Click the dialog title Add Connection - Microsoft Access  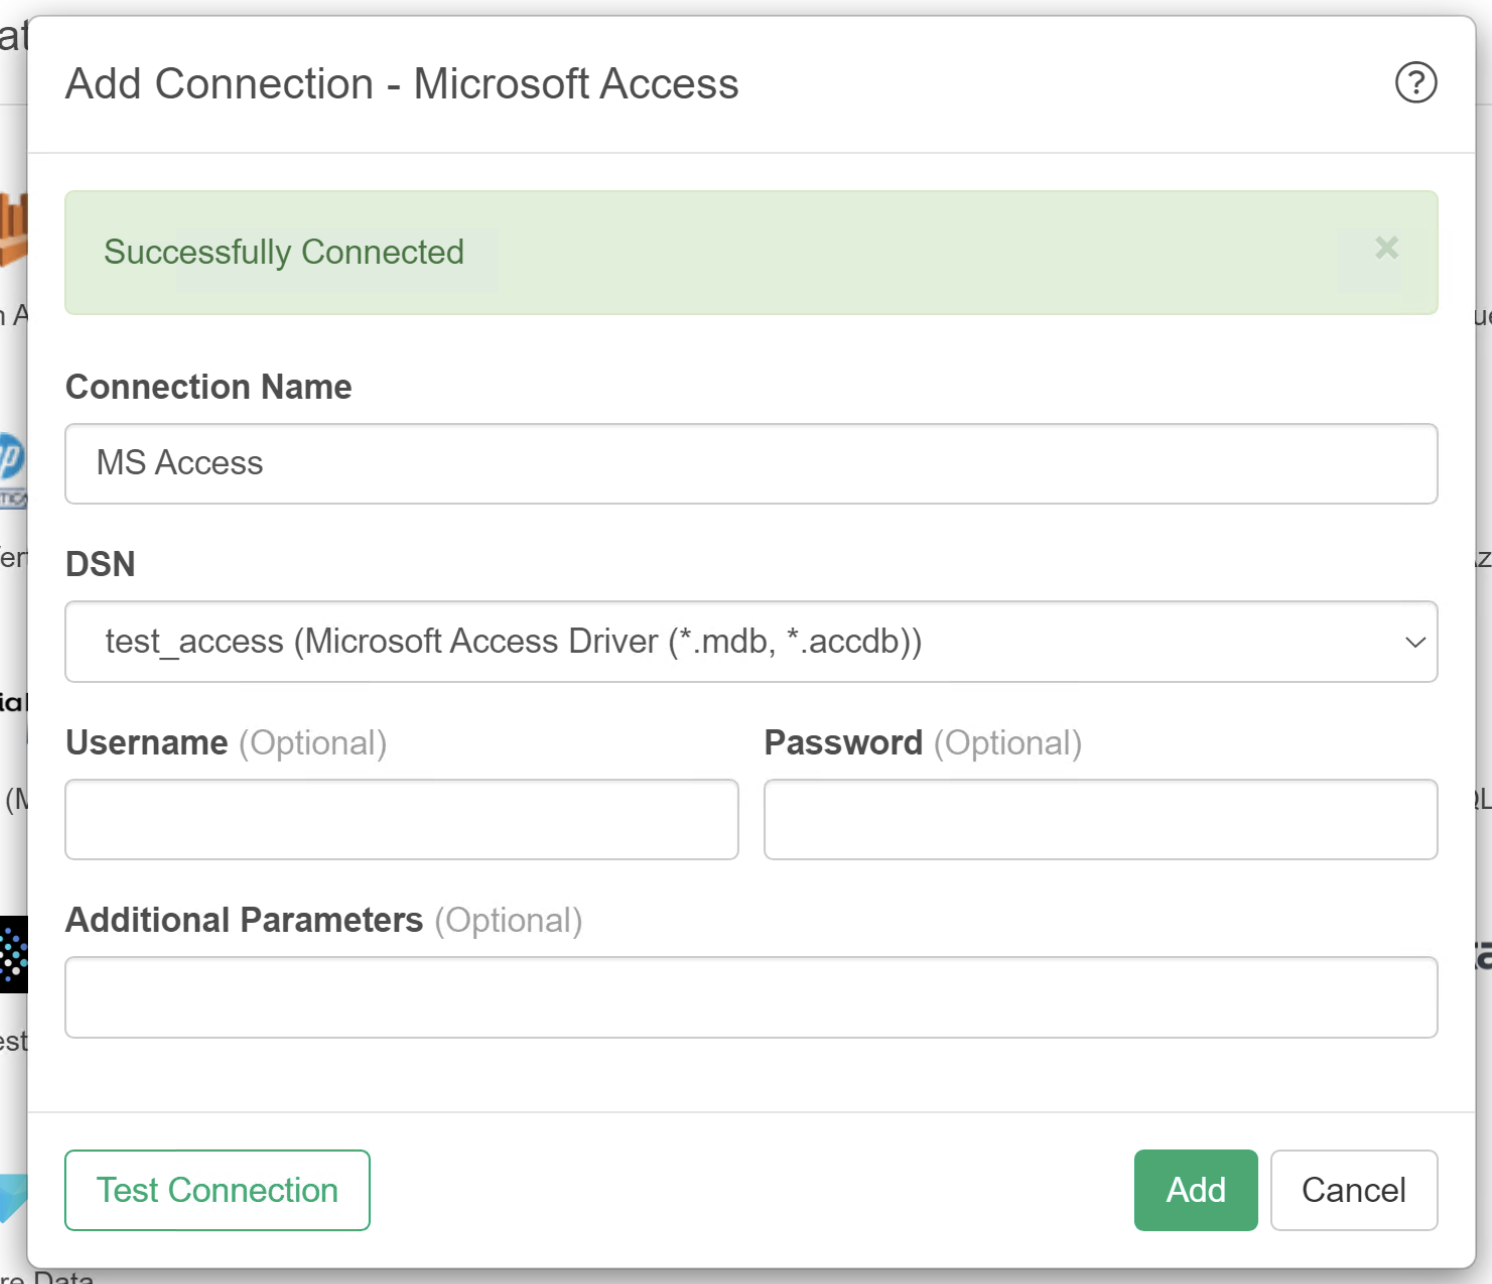point(402,84)
